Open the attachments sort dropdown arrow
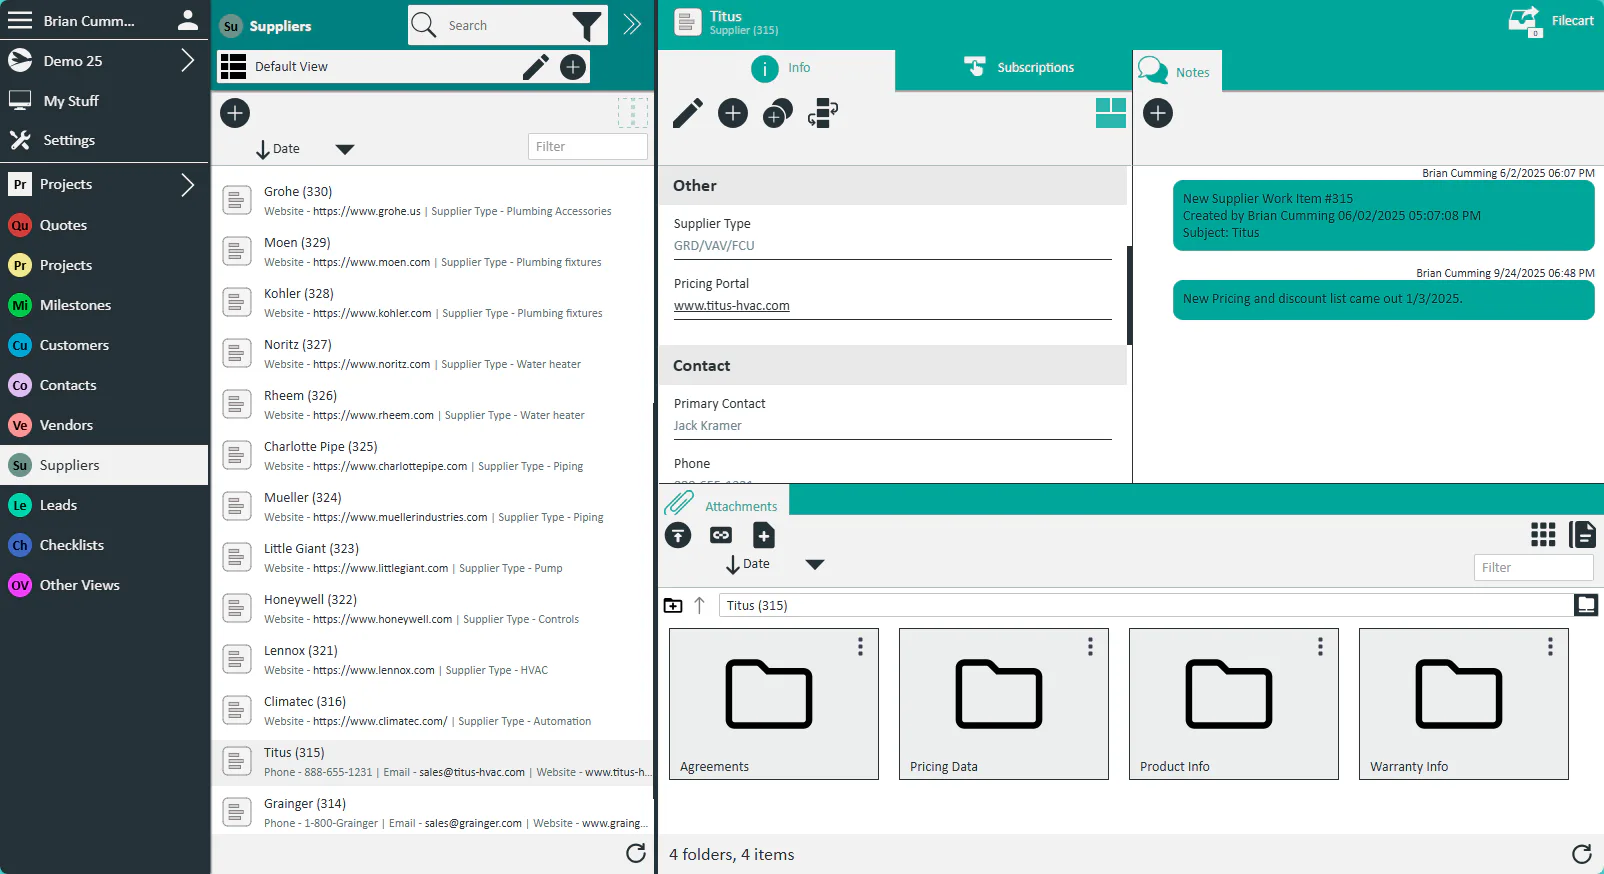Image resolution: width=1604 pixels, height=874 pixels. tap(815, 564)
